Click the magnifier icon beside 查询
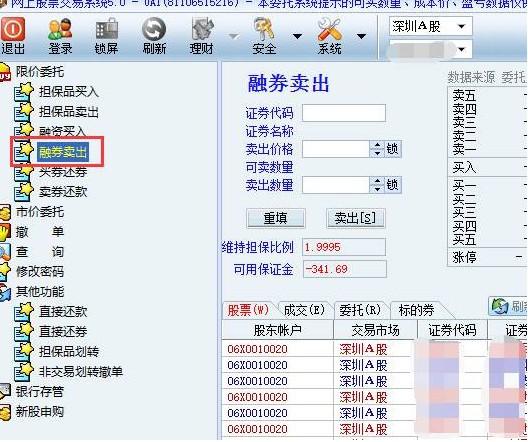 pyautogui.click(x=5, y=252)
